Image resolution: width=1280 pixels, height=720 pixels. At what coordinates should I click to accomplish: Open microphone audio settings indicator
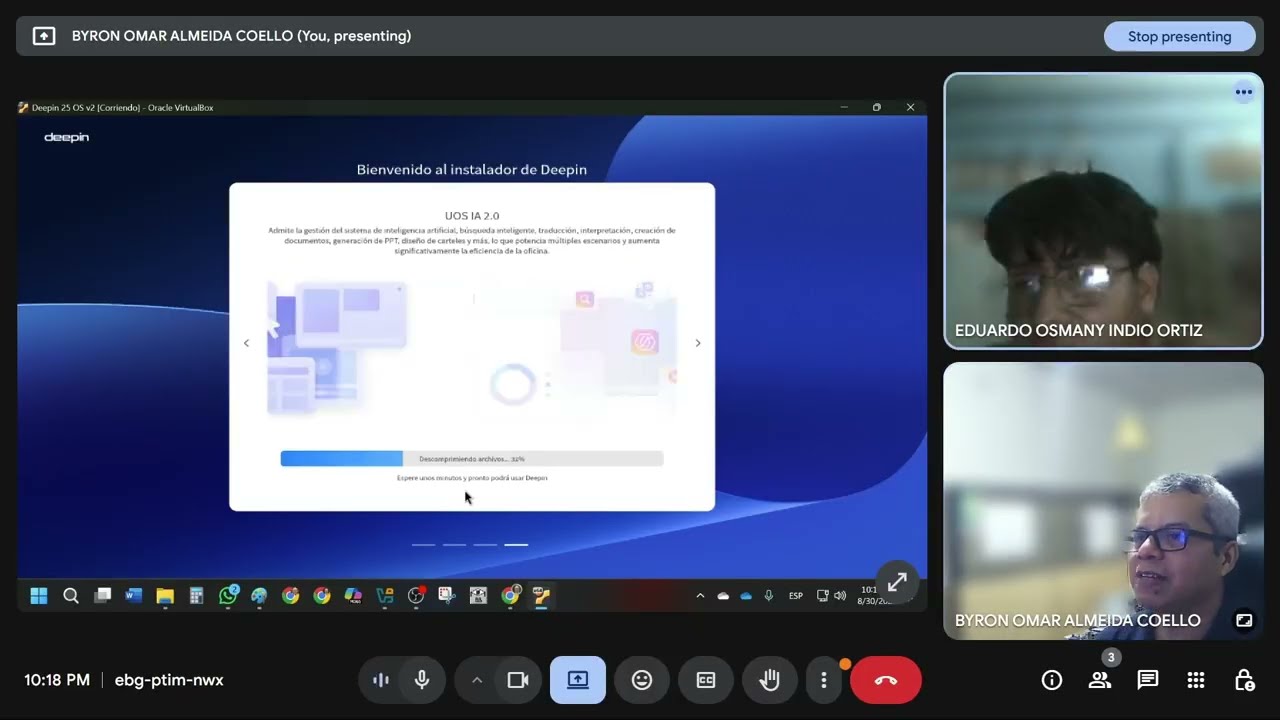pyautogui.click(x=381, y=680)
